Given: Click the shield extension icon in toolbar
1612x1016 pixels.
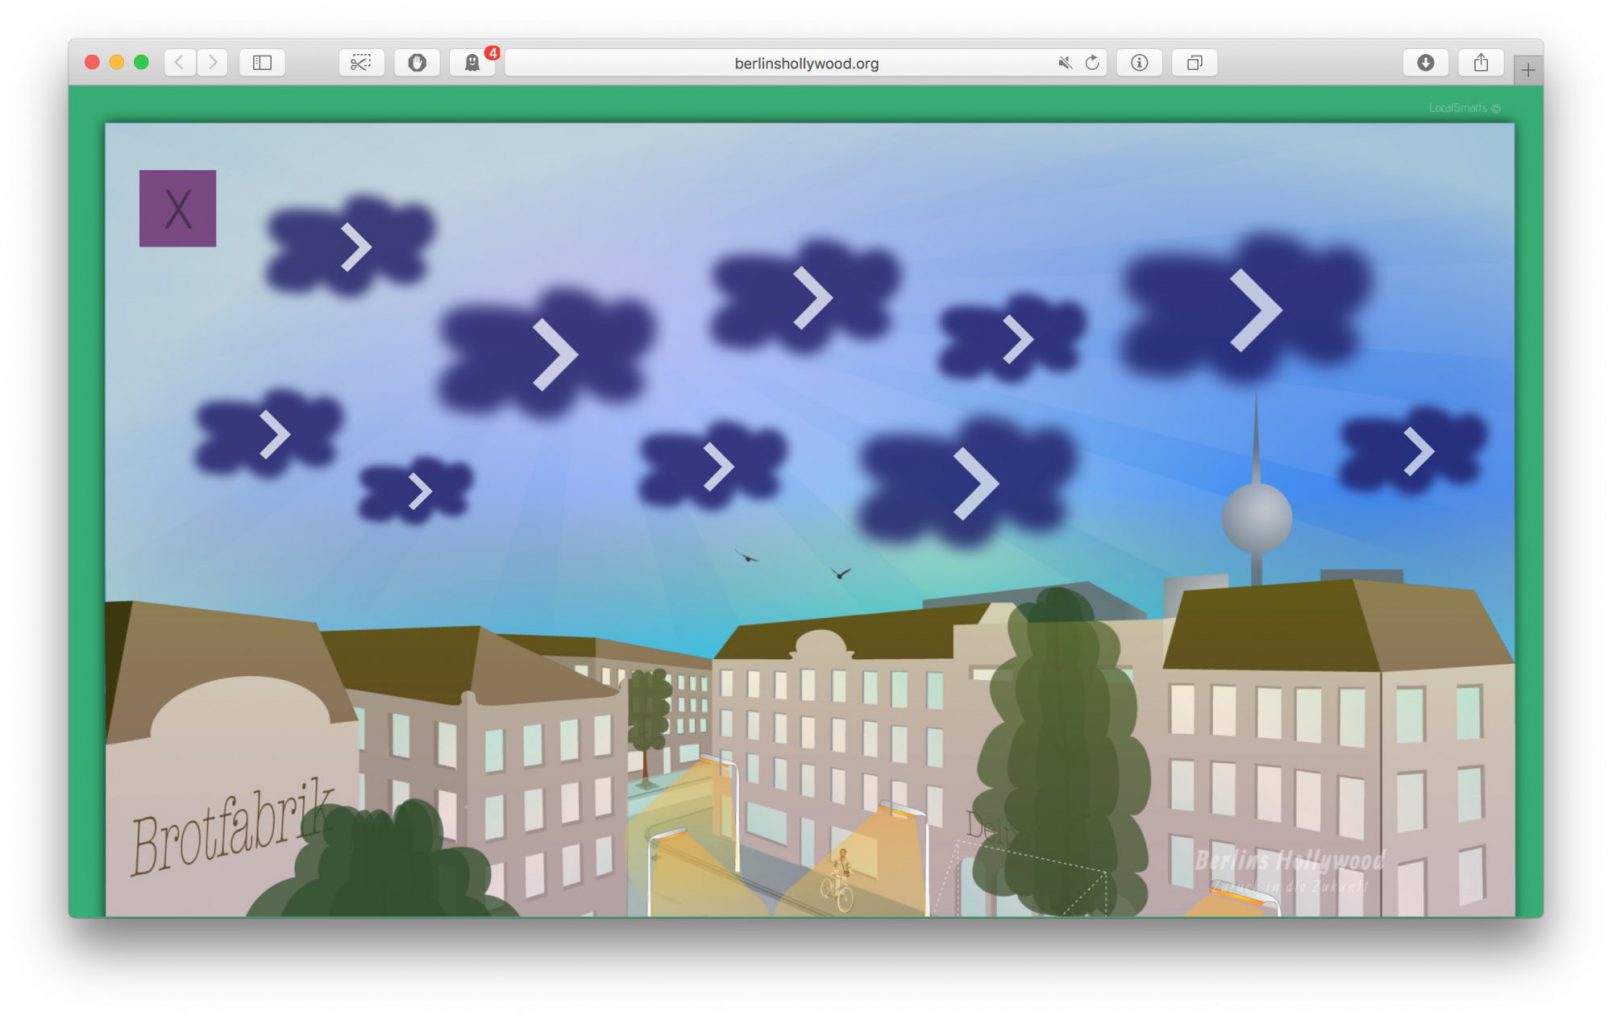Looking at the screenshot, I should [417, 63].
